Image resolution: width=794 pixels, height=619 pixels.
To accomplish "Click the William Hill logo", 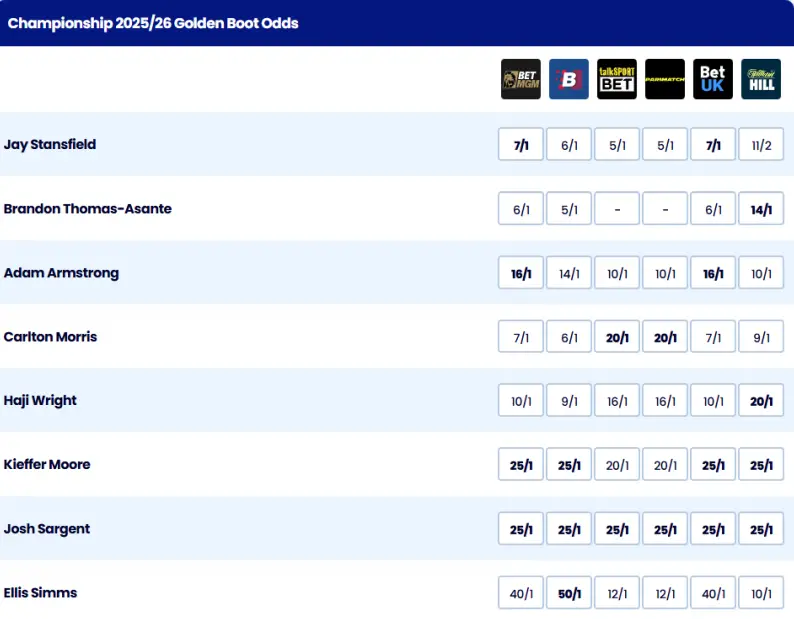I will coord(761,79).
